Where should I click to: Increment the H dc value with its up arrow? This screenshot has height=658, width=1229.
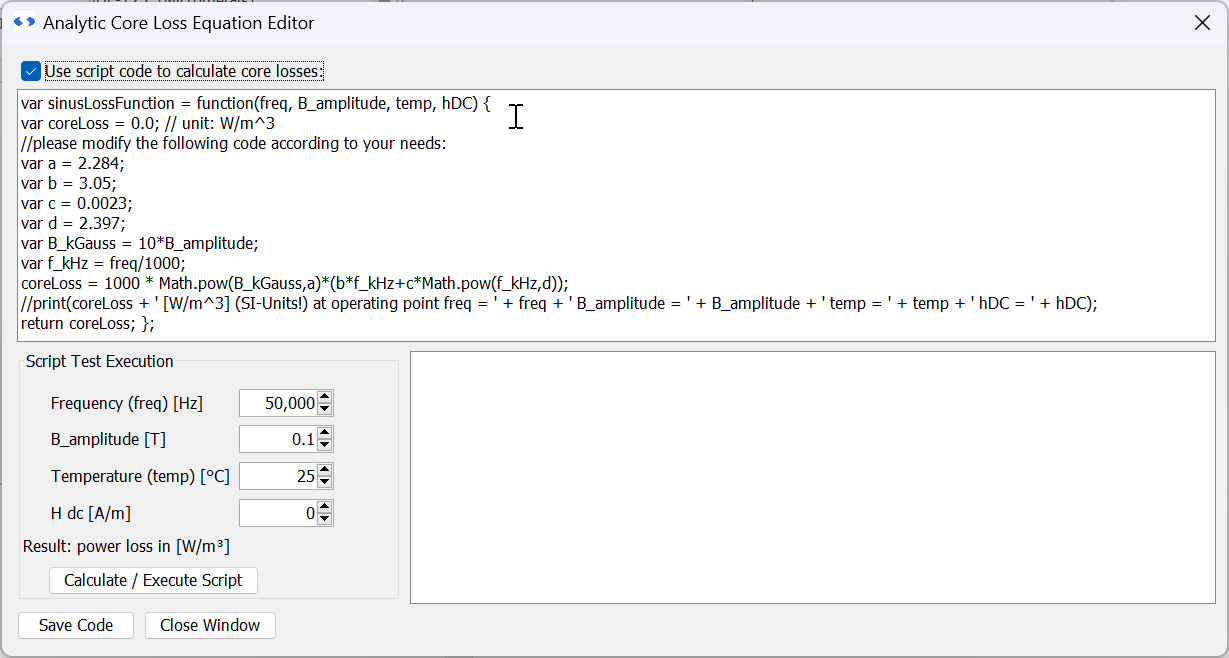[326, 508]
